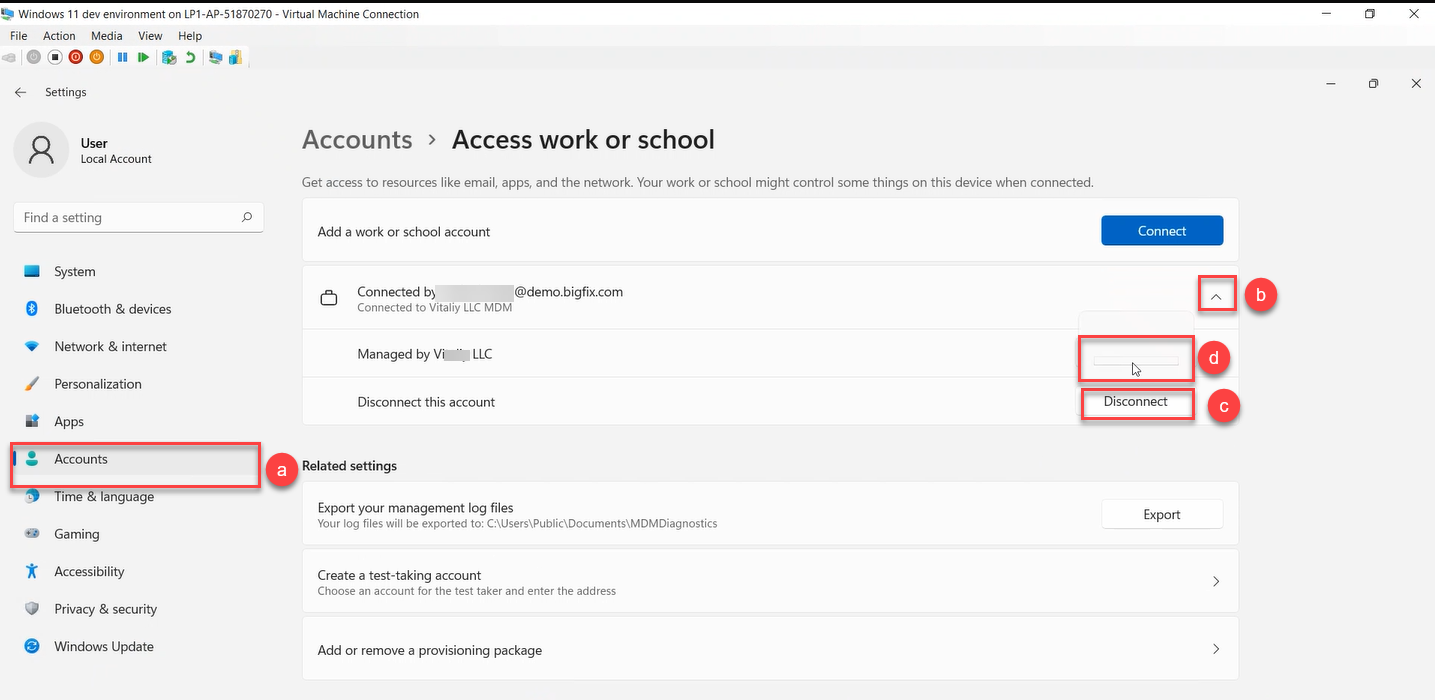Image resolution: width=1435 pixels, height=700 pixels.
Task: Create a checkpoint using the toolbar icon
Action: point(169,58)
